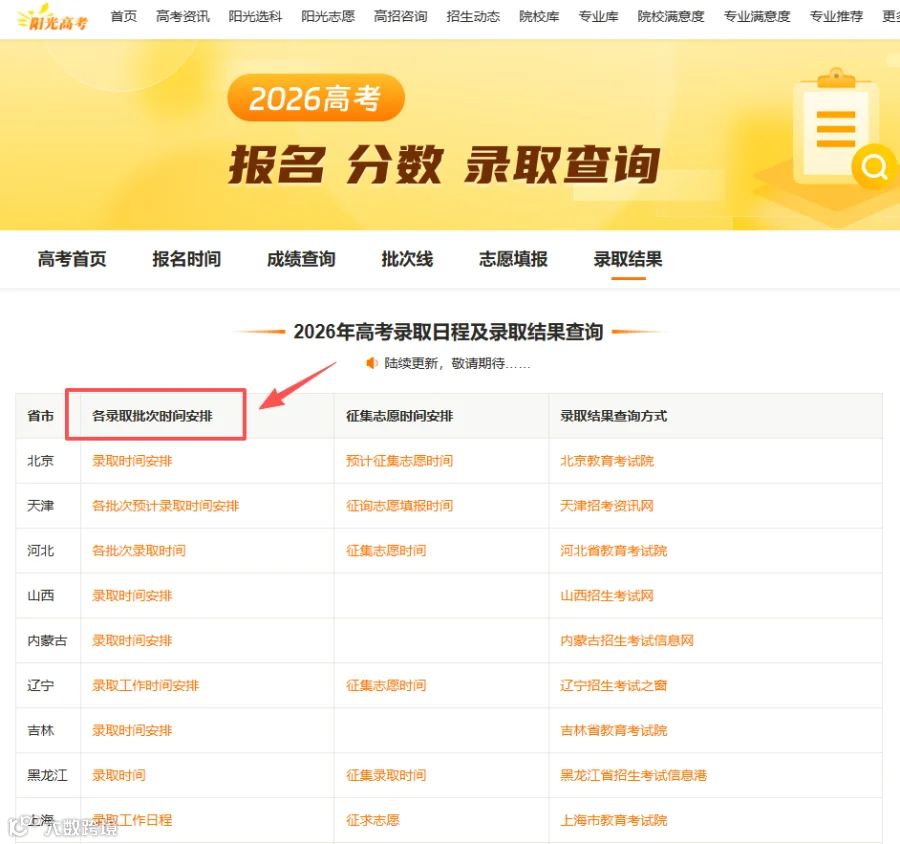Click the 2026年高考录取日程及录取结果查询 heading
The height and width of the screenshot is (844, 900).
[448, 332]
